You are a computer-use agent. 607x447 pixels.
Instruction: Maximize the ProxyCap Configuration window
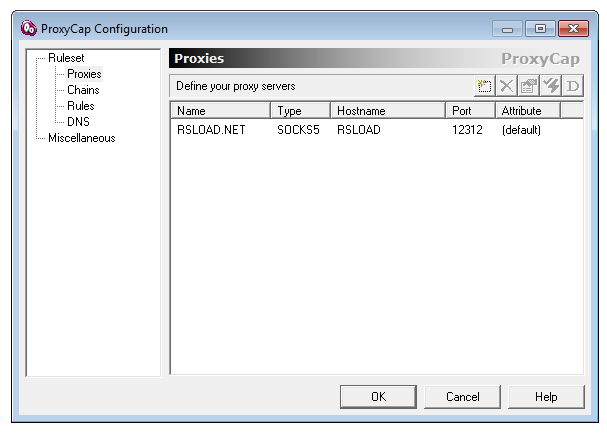pyautogui.click(x=540, y=29)
